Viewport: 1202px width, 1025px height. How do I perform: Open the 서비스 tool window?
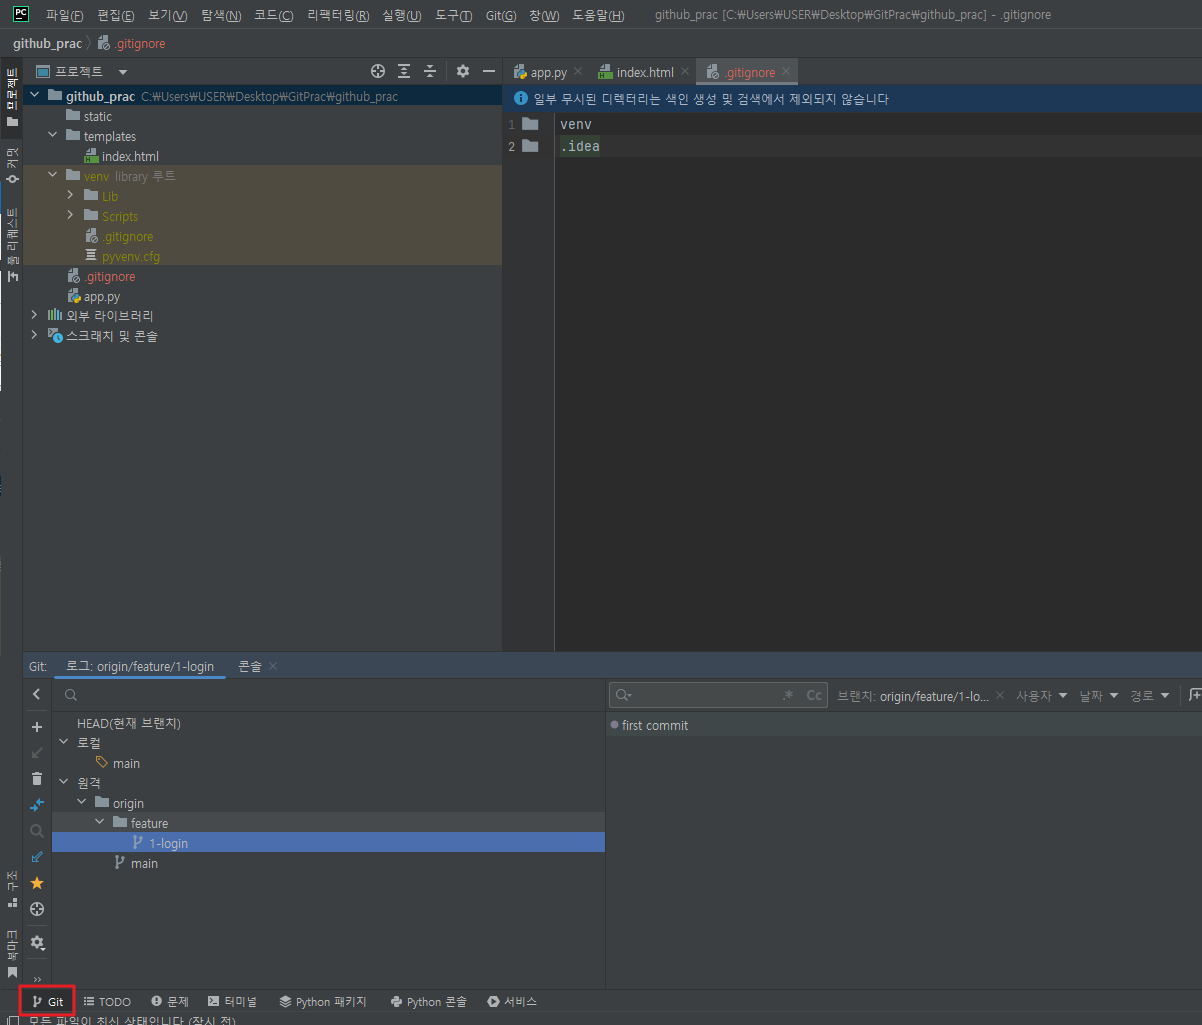[x=512, y=1001]
